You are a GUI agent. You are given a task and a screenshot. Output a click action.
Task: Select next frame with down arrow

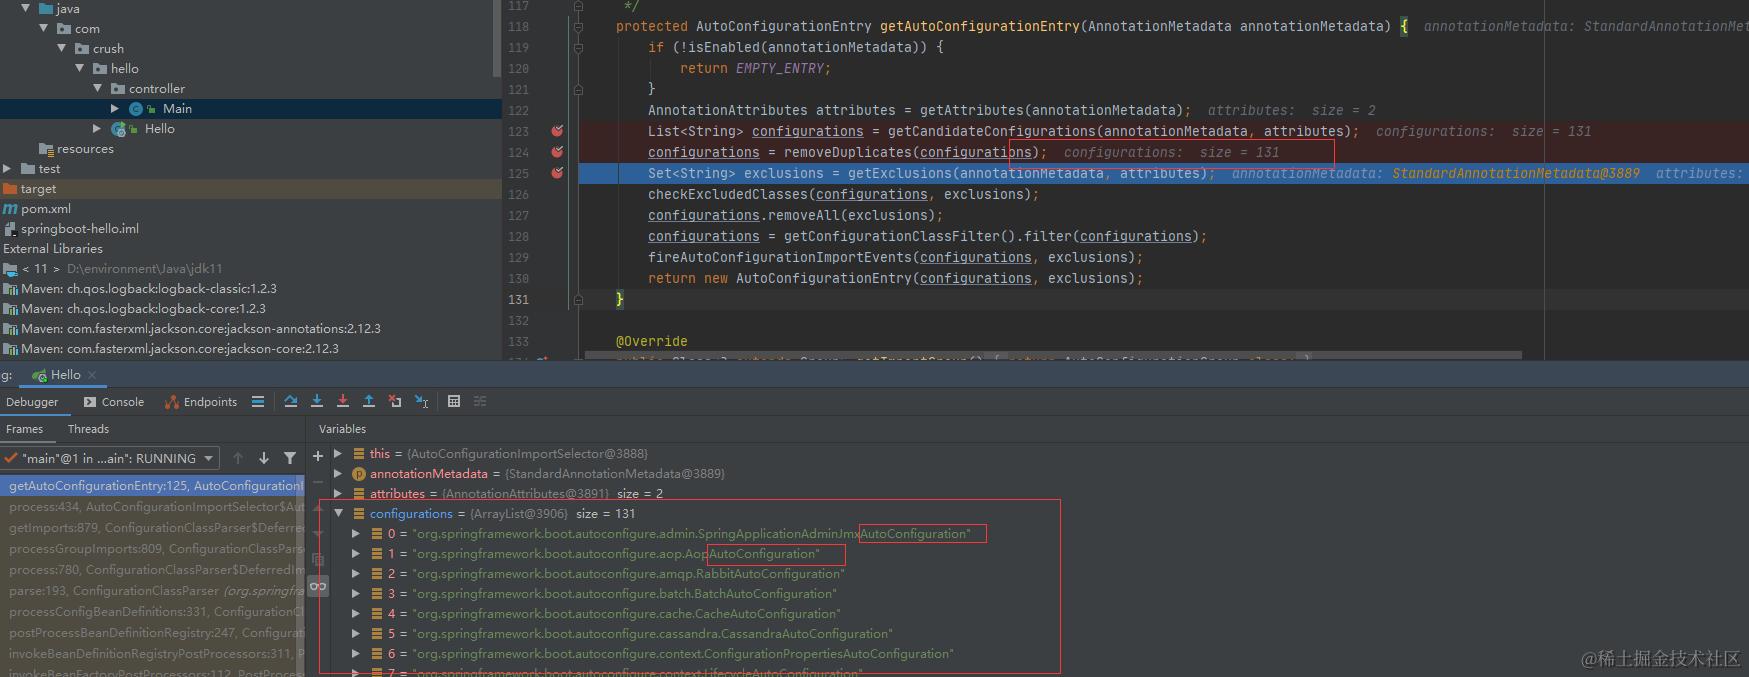pos(264,458)
